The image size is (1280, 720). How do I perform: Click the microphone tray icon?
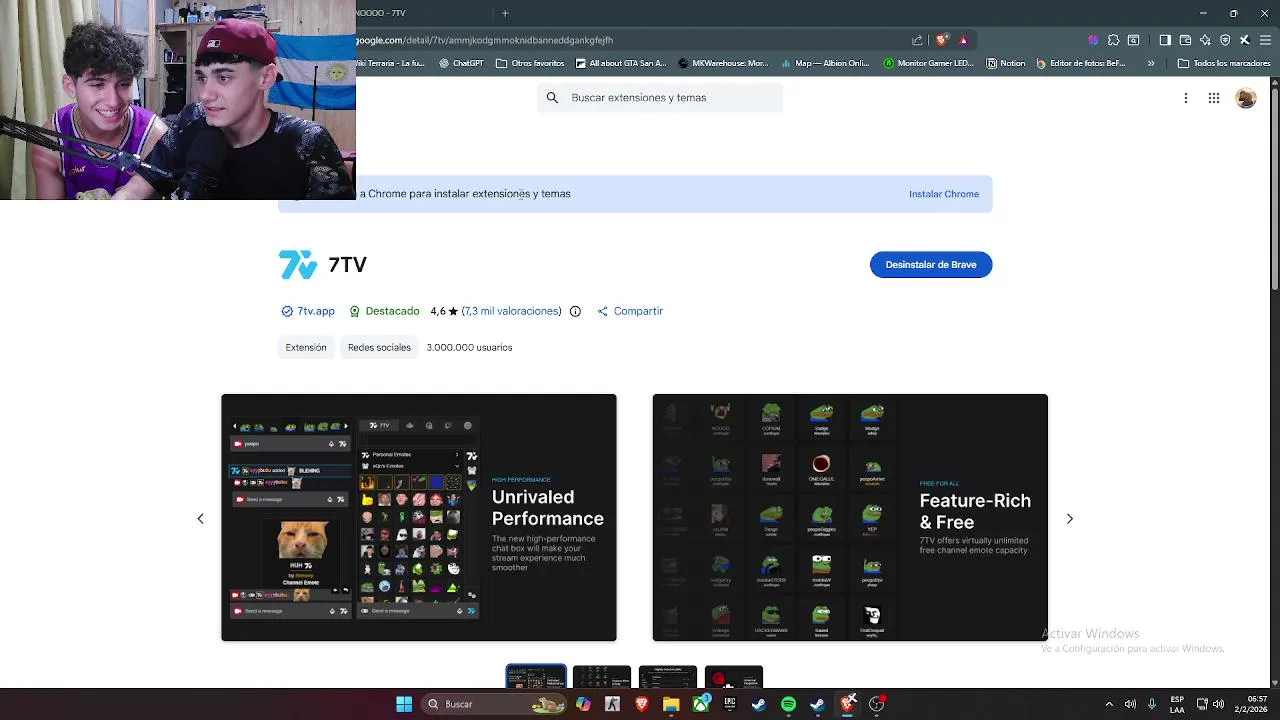pyautogui.click(x=1152, y=704)
